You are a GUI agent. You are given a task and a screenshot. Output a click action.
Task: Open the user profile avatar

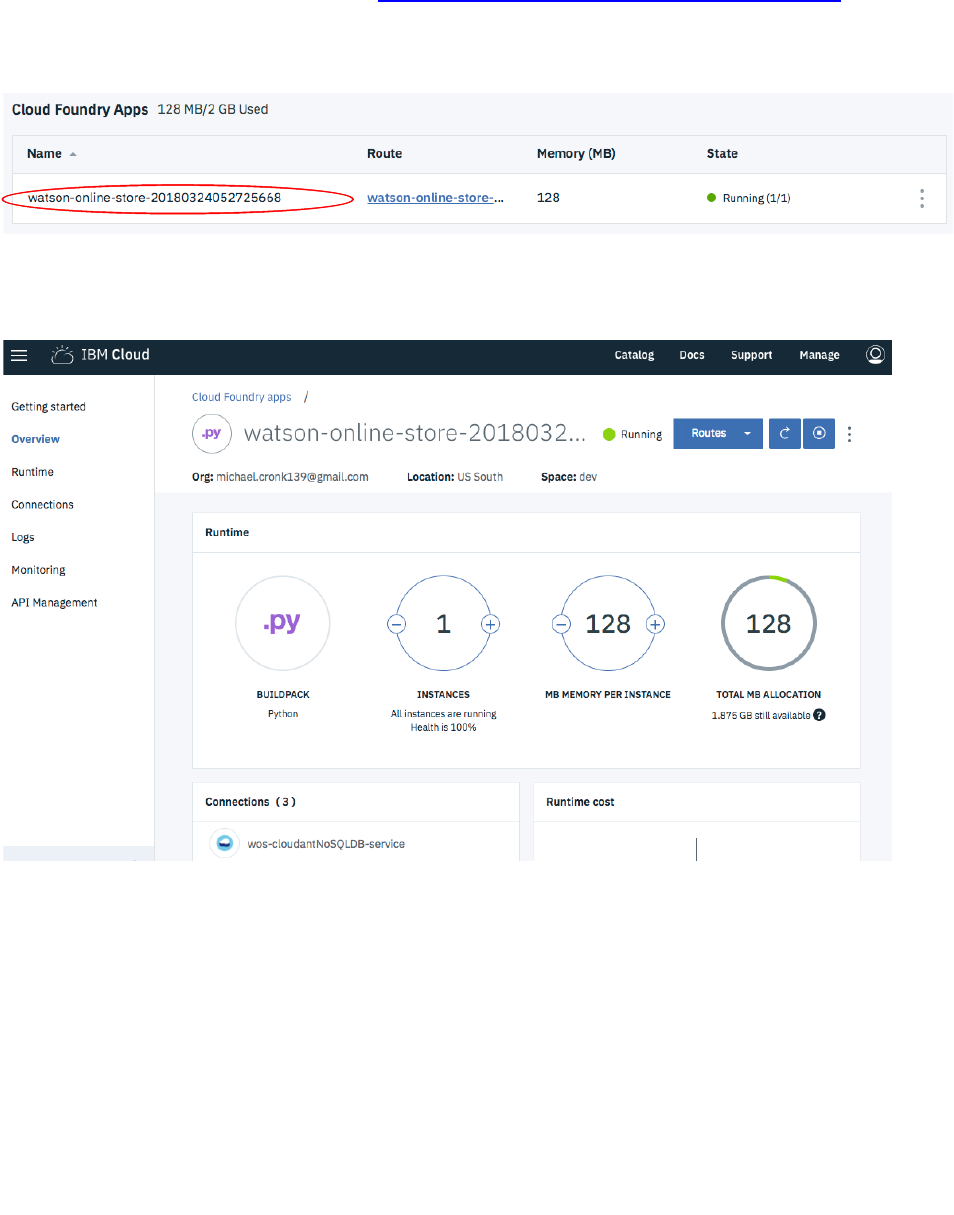pyautogui.click(x=875, y=355)
